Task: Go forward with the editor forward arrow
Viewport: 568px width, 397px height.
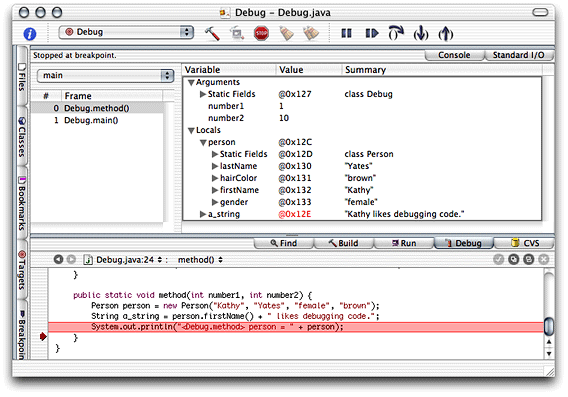Action: click(71, 259)
